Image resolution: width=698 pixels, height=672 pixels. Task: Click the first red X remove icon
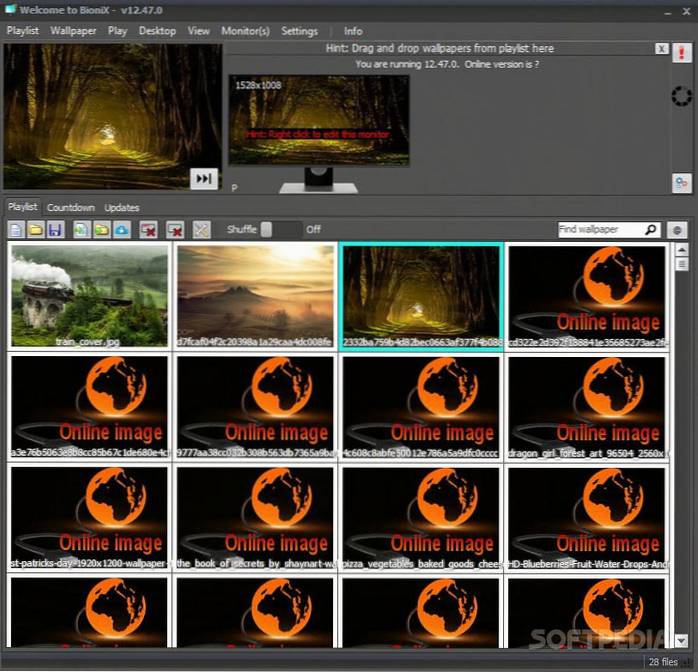pyautogui.click(x=148, y=230)
